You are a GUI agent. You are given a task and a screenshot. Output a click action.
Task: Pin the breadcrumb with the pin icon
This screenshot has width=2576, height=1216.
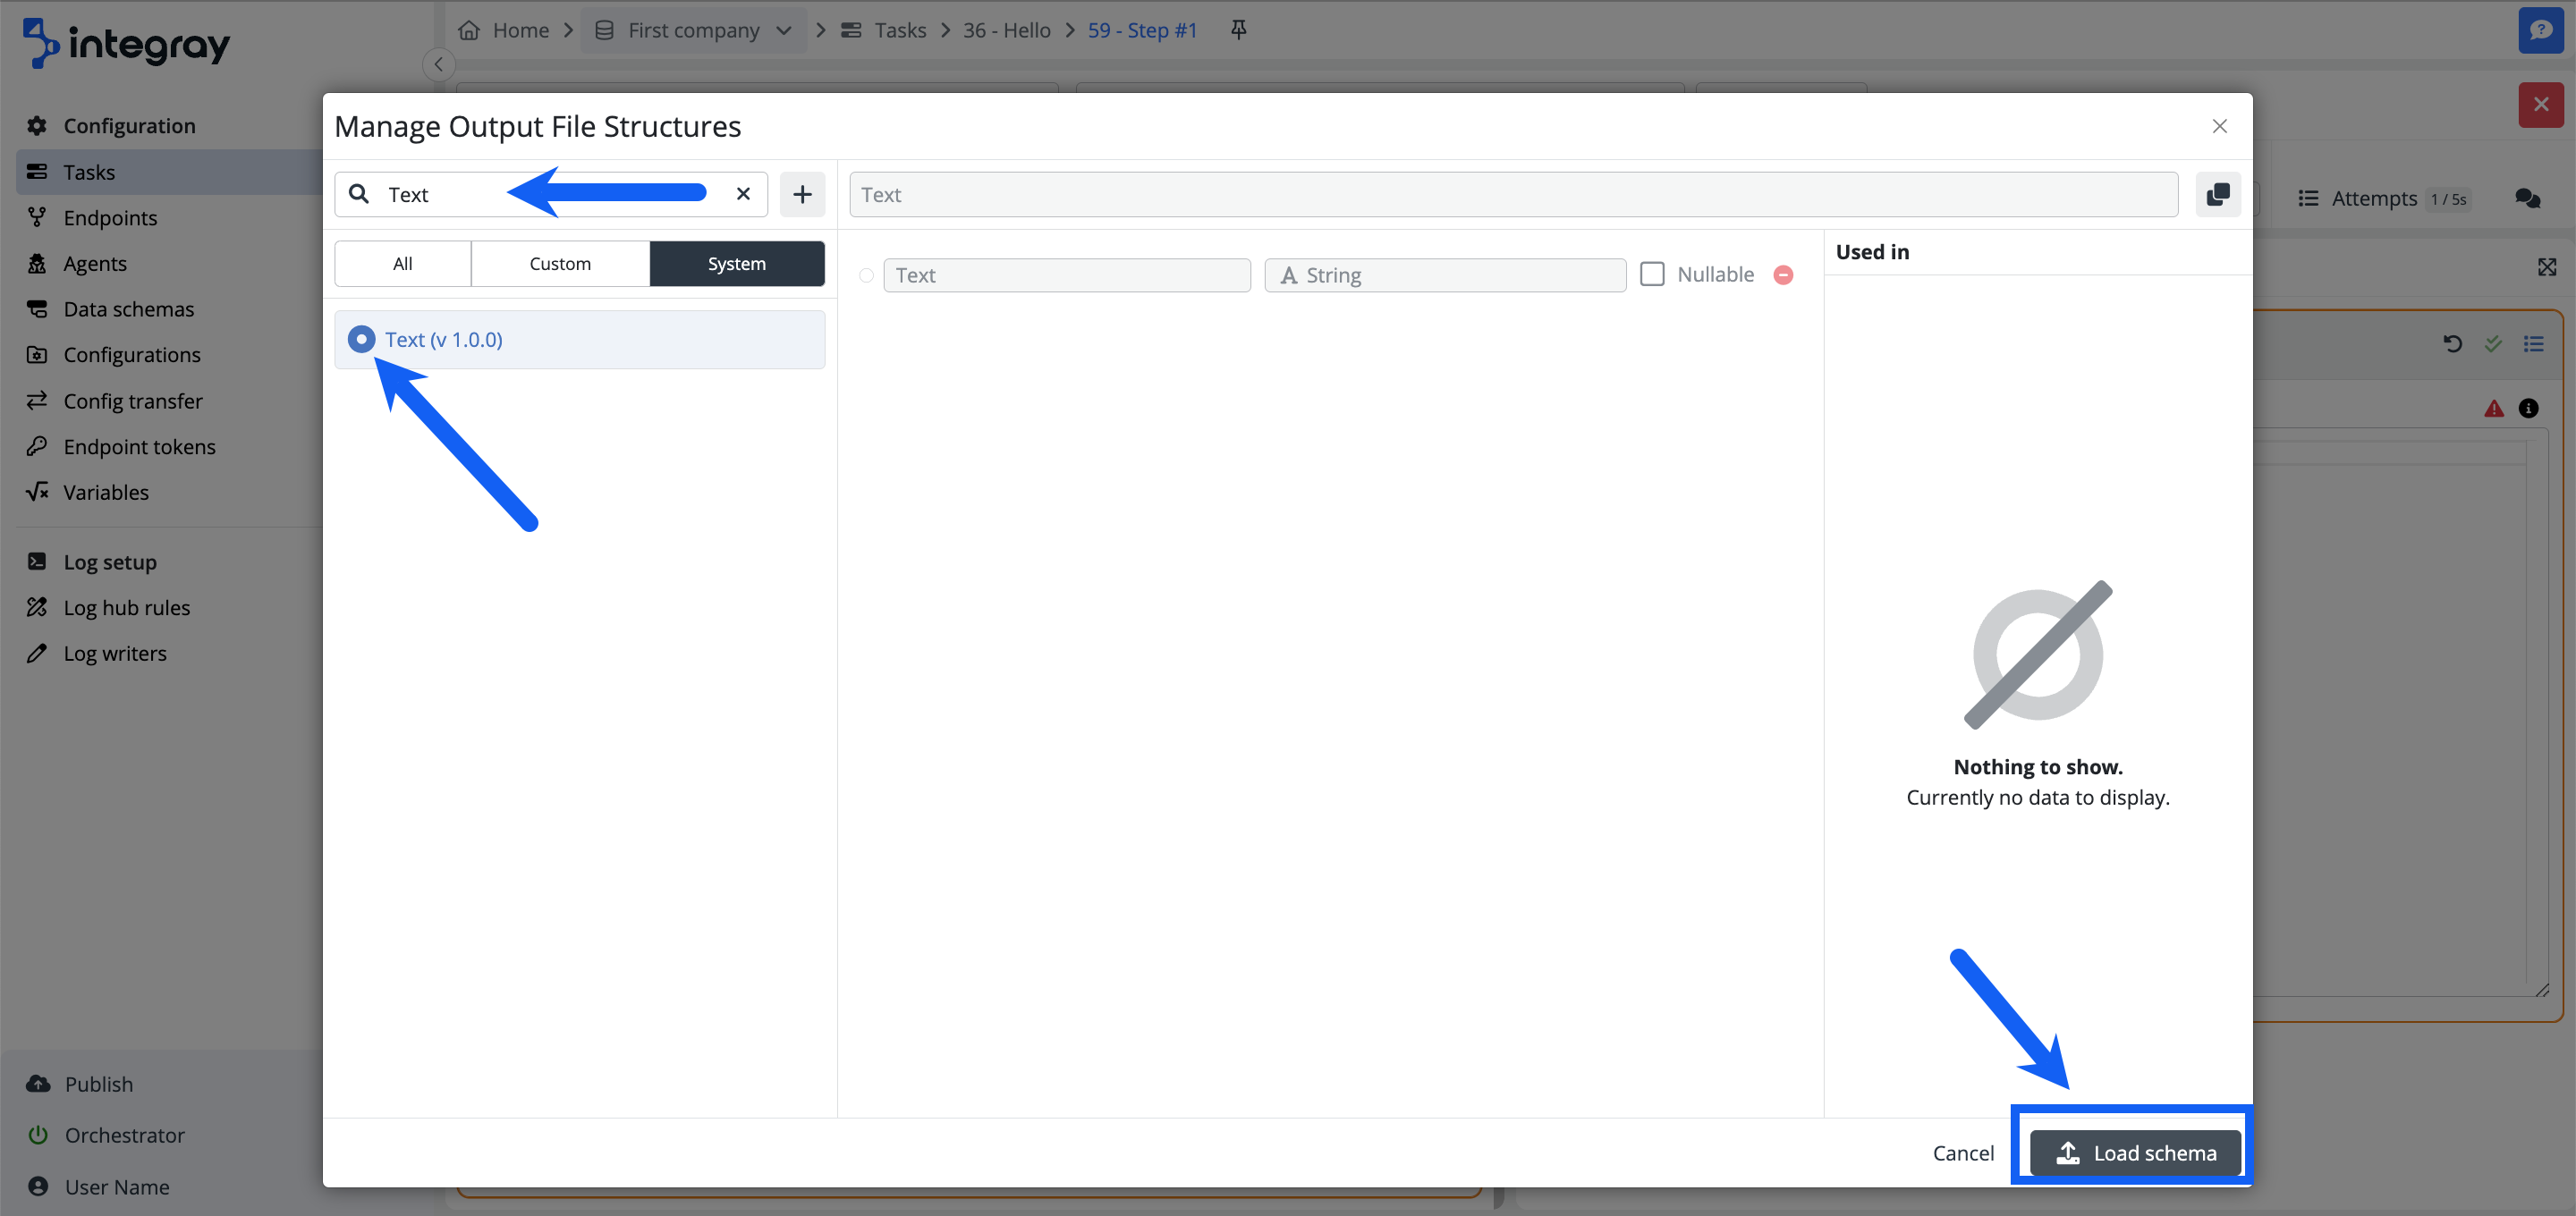tap(1238, 29)
